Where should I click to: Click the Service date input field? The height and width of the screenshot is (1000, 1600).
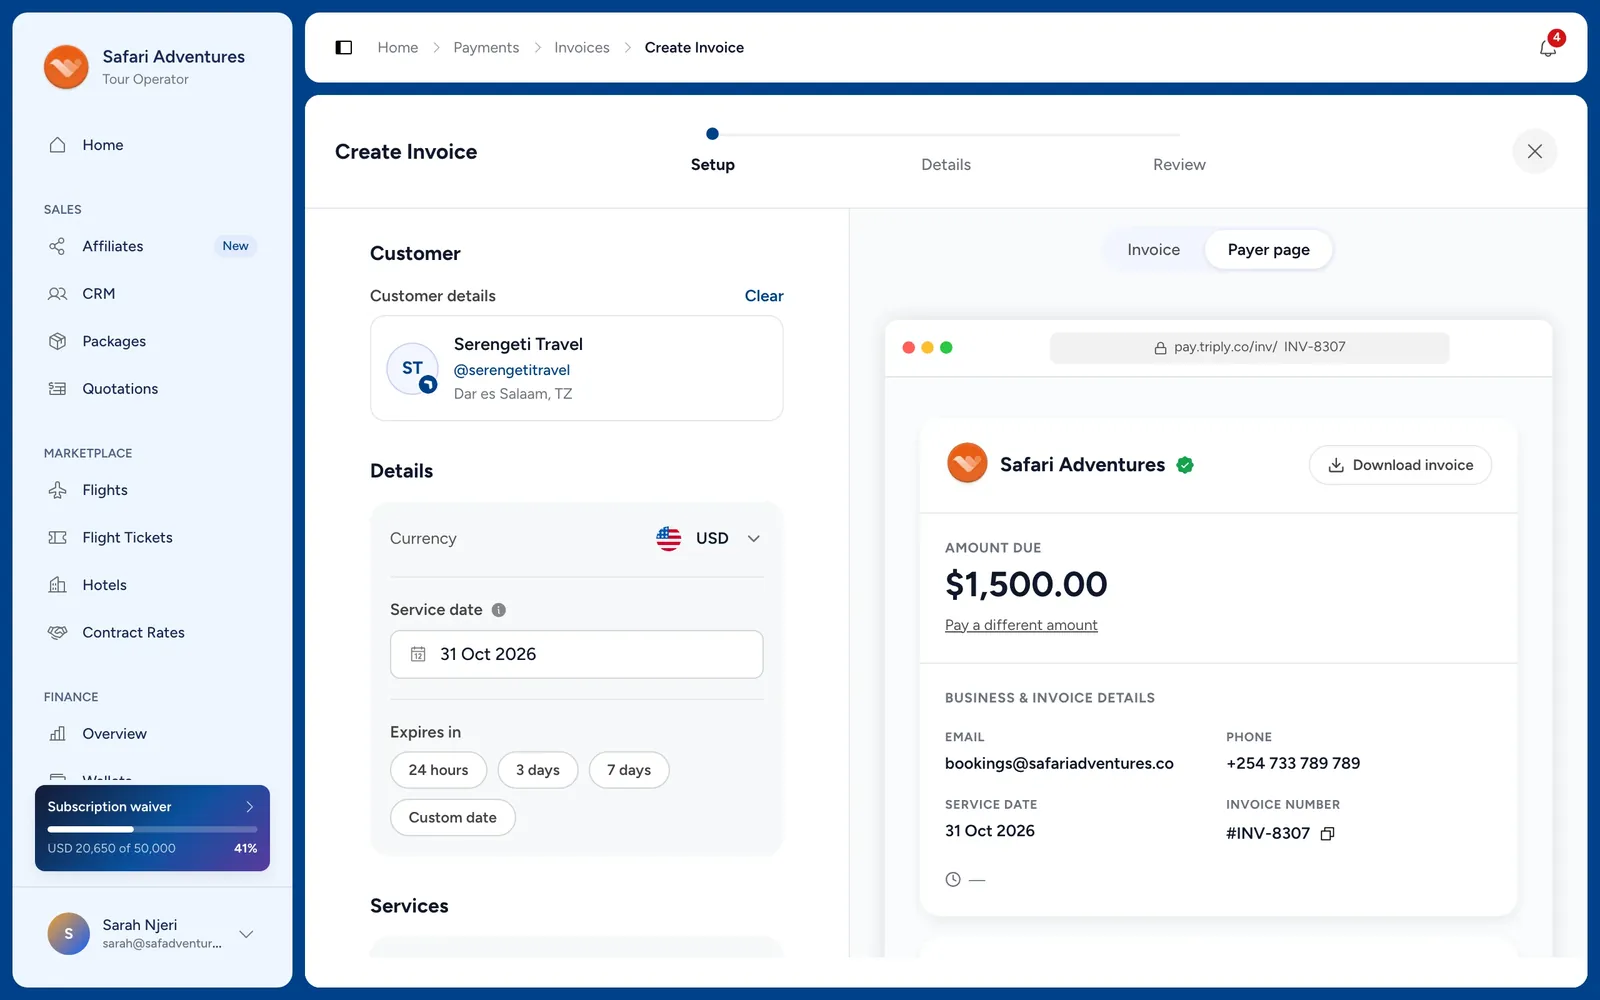point(577,654)
